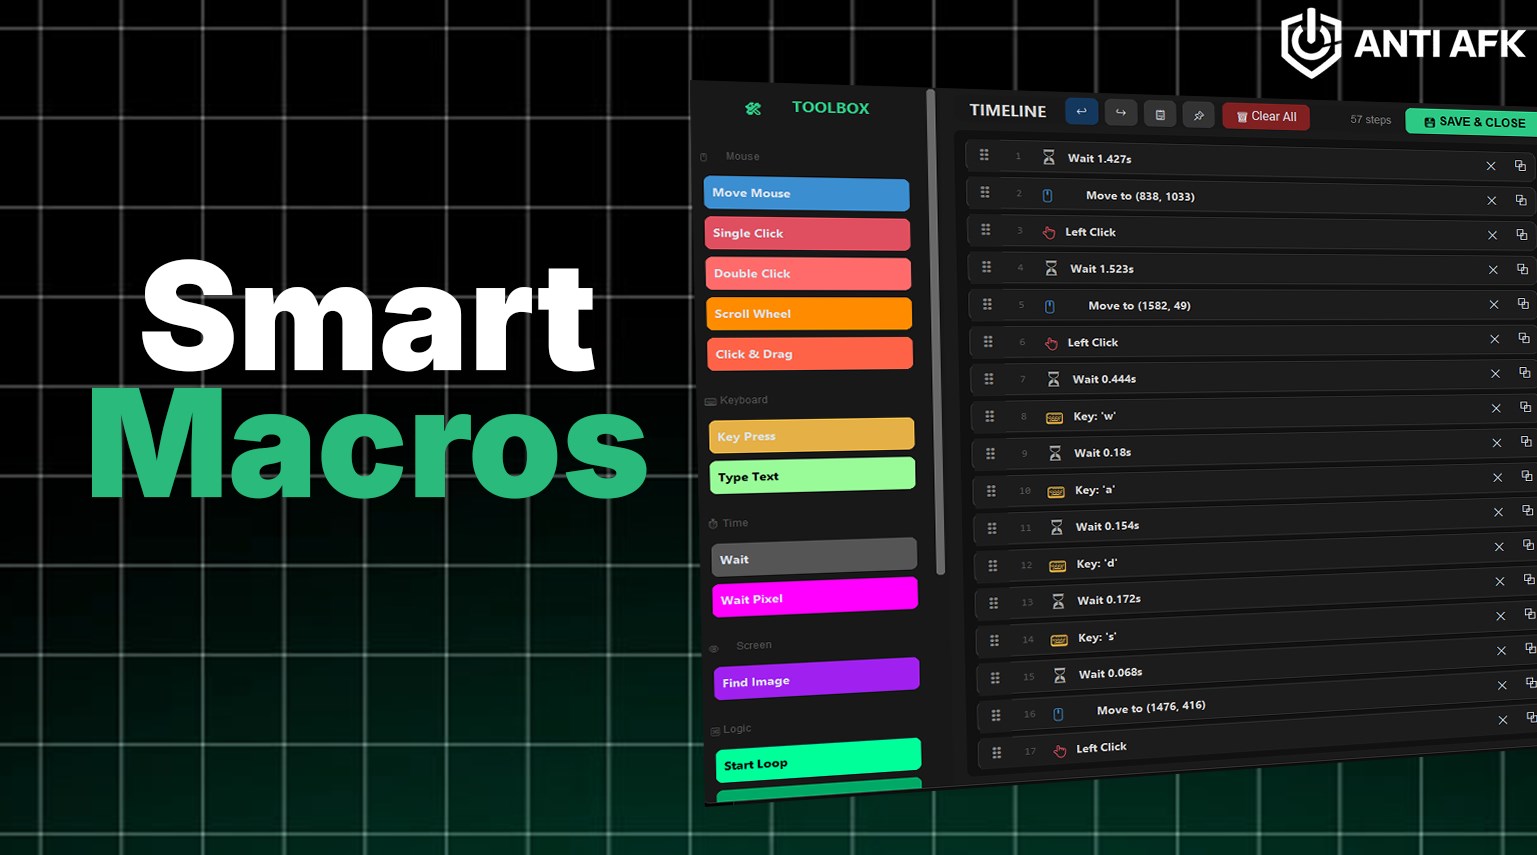Add a Start Loop block
Screen dimensions: 1537x855
819,762
